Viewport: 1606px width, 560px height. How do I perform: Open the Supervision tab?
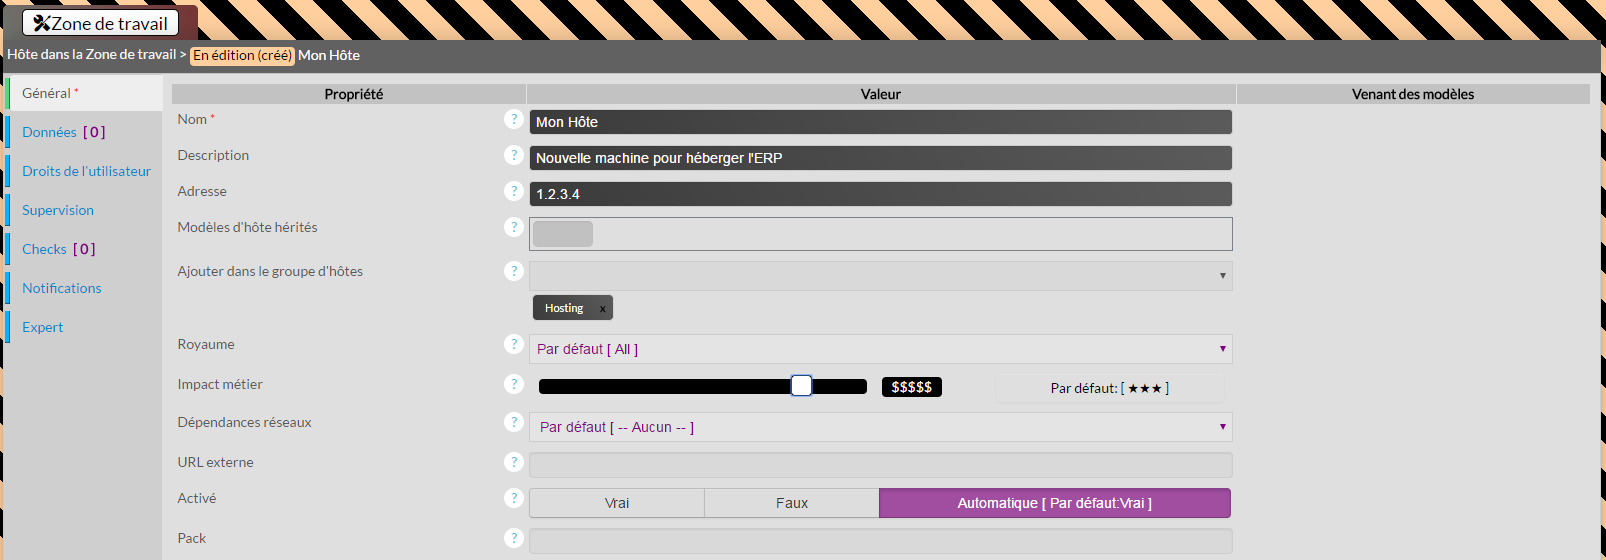[58, 210]
